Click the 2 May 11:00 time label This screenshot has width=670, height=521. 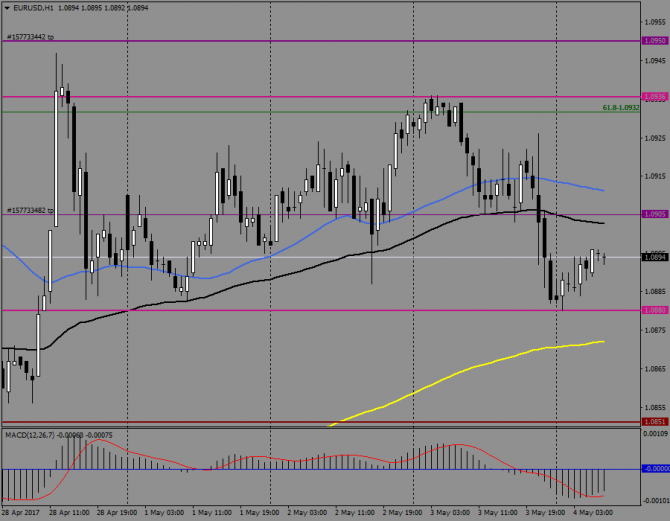(355, 512)
